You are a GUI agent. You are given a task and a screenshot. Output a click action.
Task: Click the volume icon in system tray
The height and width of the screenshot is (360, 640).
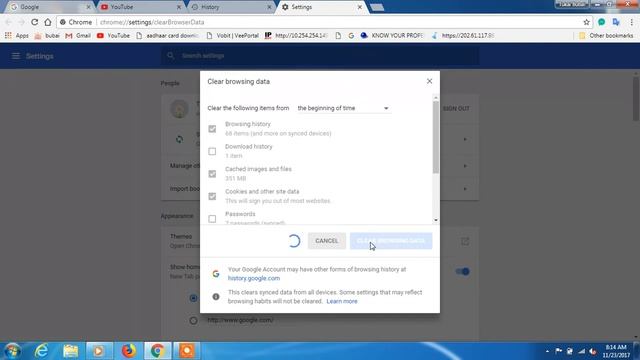point(593,351)
